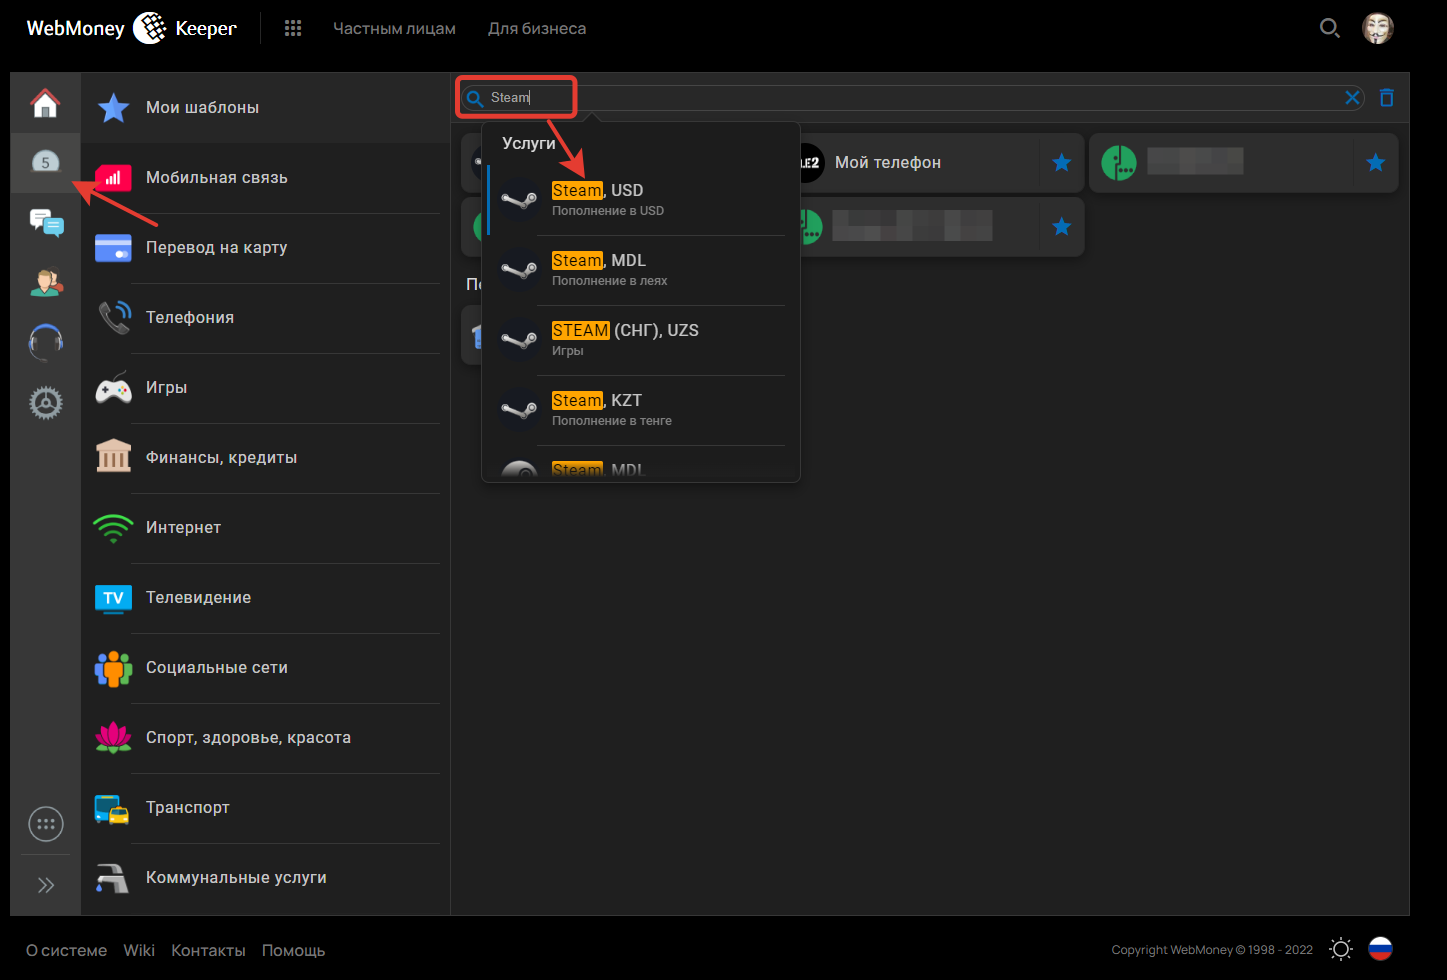1447x980 pixels.
Task: Open the Мобильная связь category
Action: [265, 178]
